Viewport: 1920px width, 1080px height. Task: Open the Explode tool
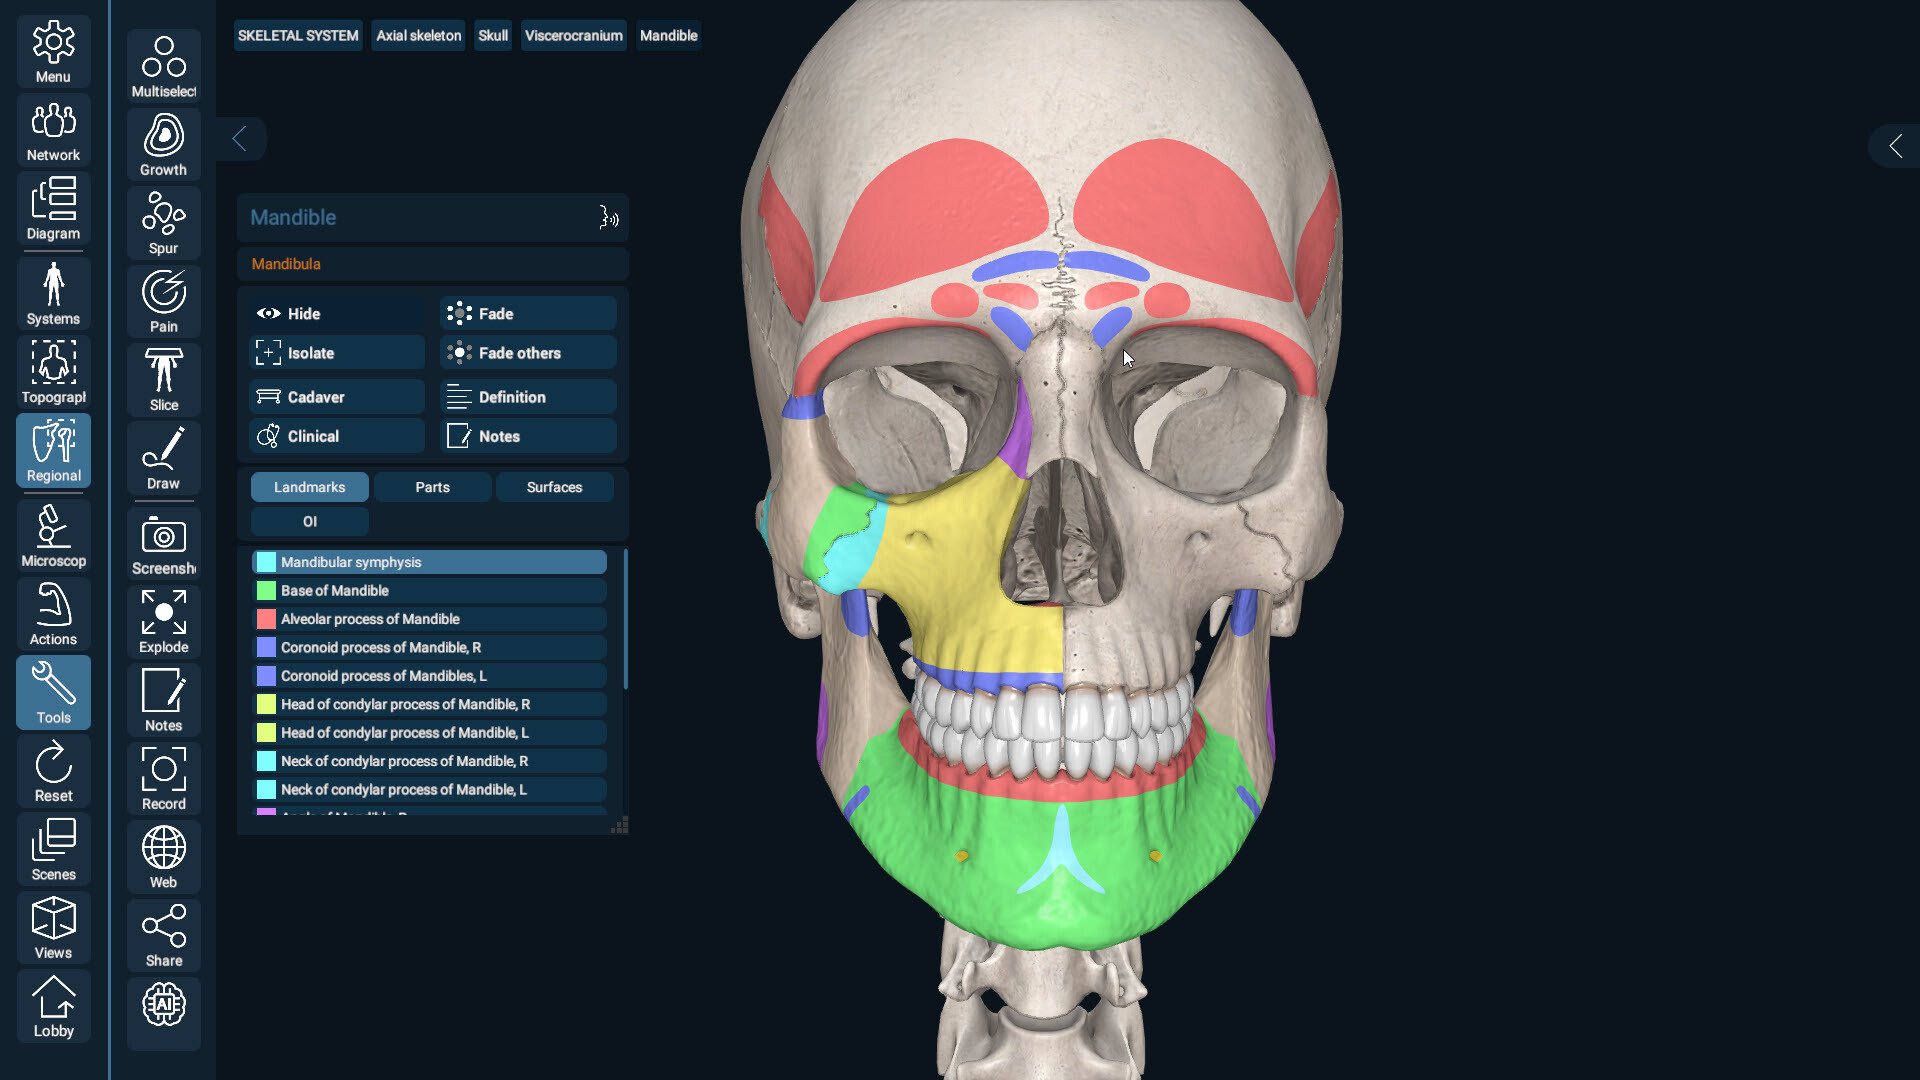[163, 620]
